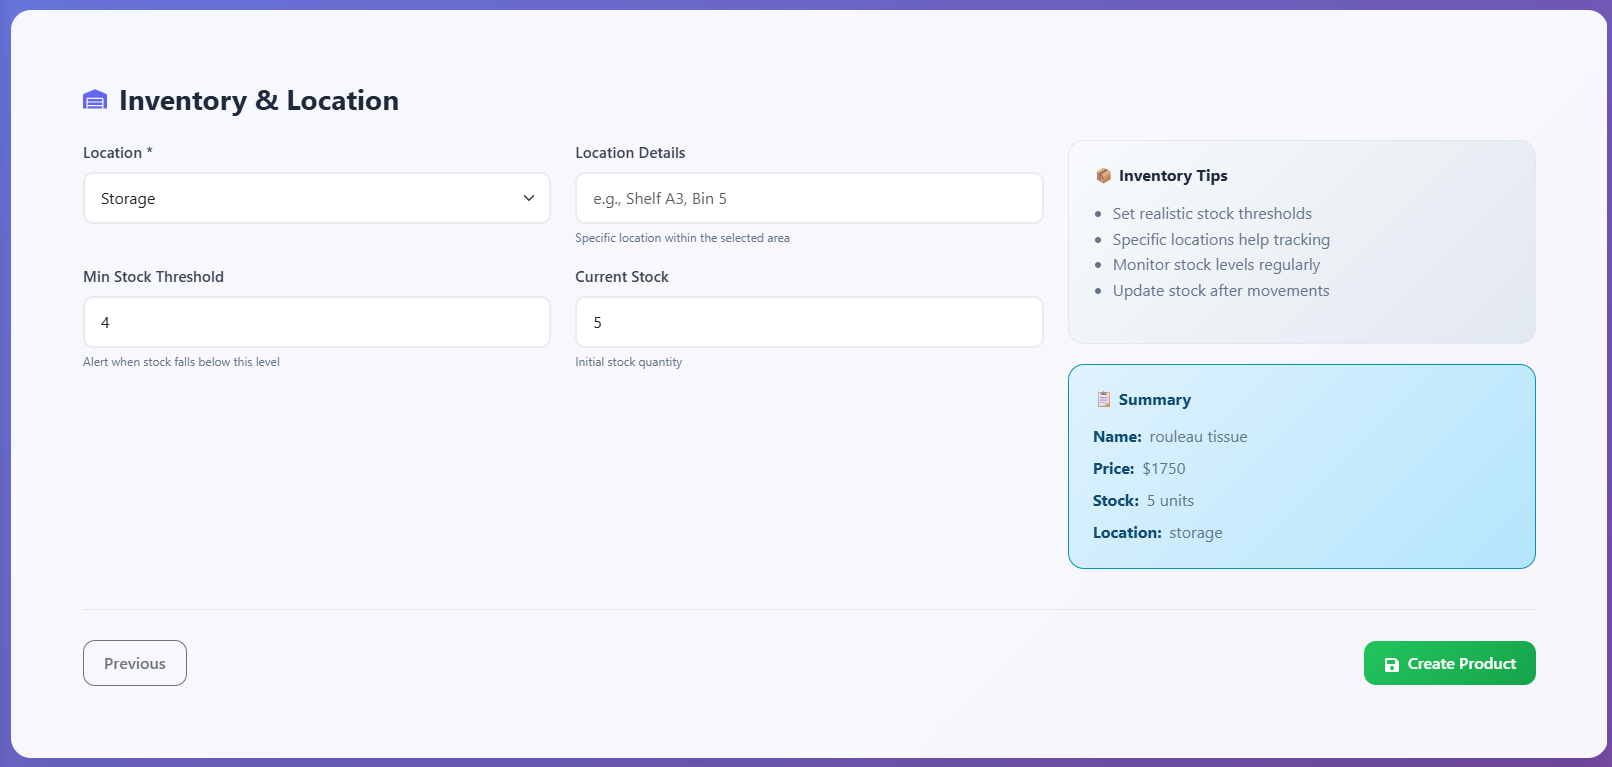Click the summary stock '5 units'
The width and height of the screenshot is (1612, 767).
pyautogui.click(x=1170, y=501)
